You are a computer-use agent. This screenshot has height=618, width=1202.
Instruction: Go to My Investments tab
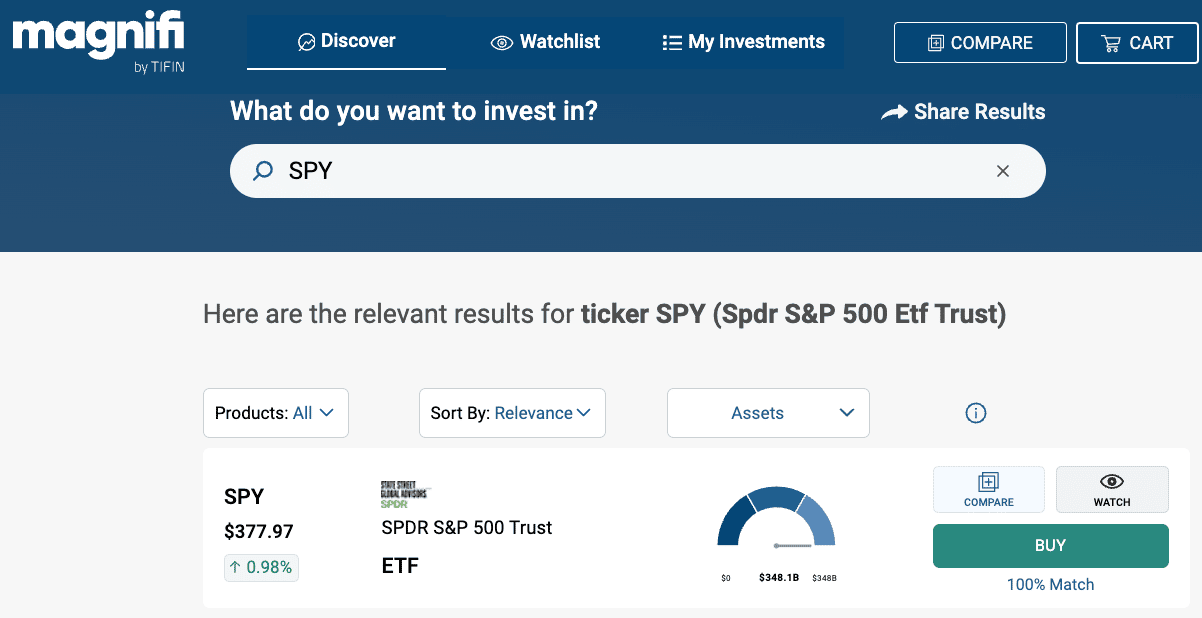click(x=743, y=42)
